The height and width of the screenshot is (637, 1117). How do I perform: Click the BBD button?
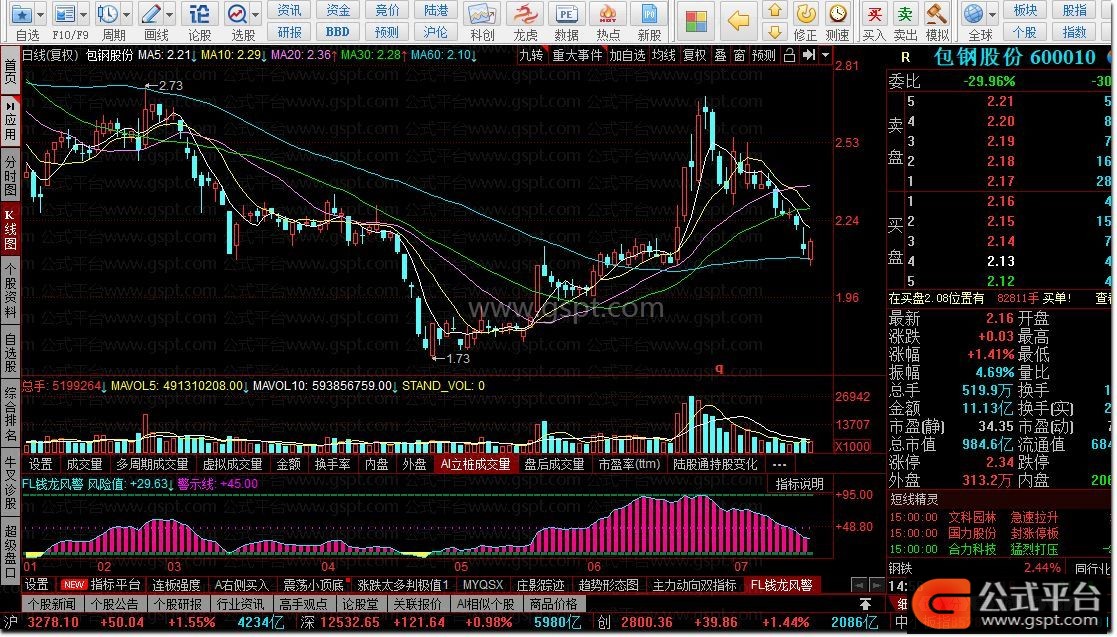[338, 32]
